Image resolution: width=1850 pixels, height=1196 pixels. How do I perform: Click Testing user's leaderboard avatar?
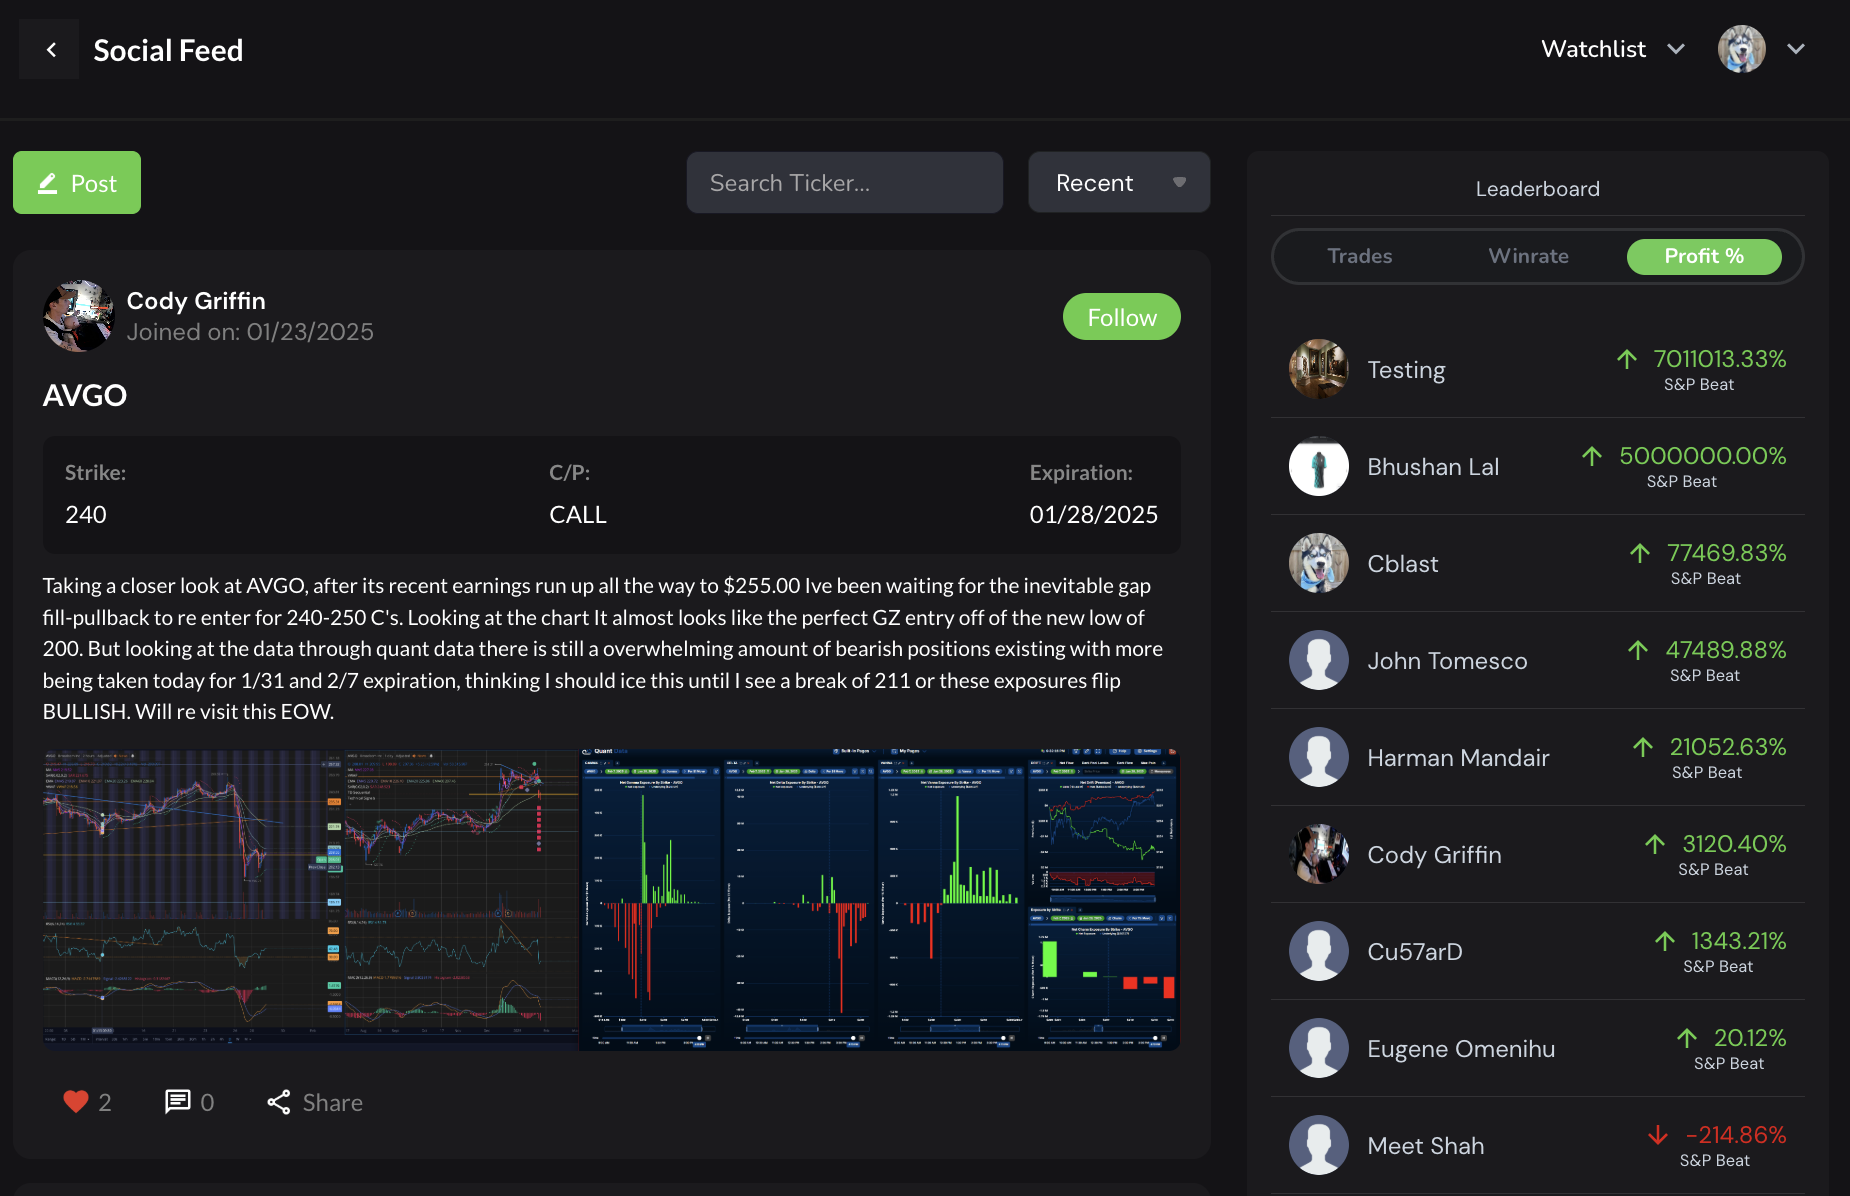click(x=1318, y=370)
